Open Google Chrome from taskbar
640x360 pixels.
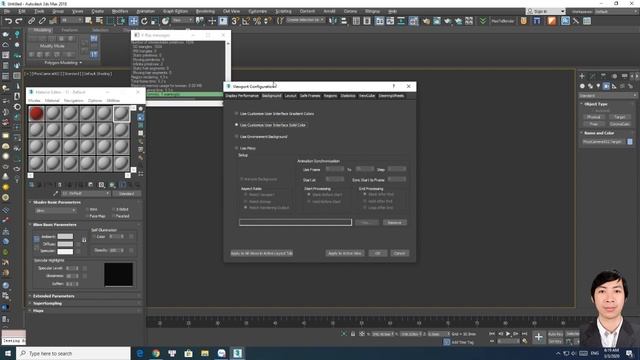[x=156, y=353]
